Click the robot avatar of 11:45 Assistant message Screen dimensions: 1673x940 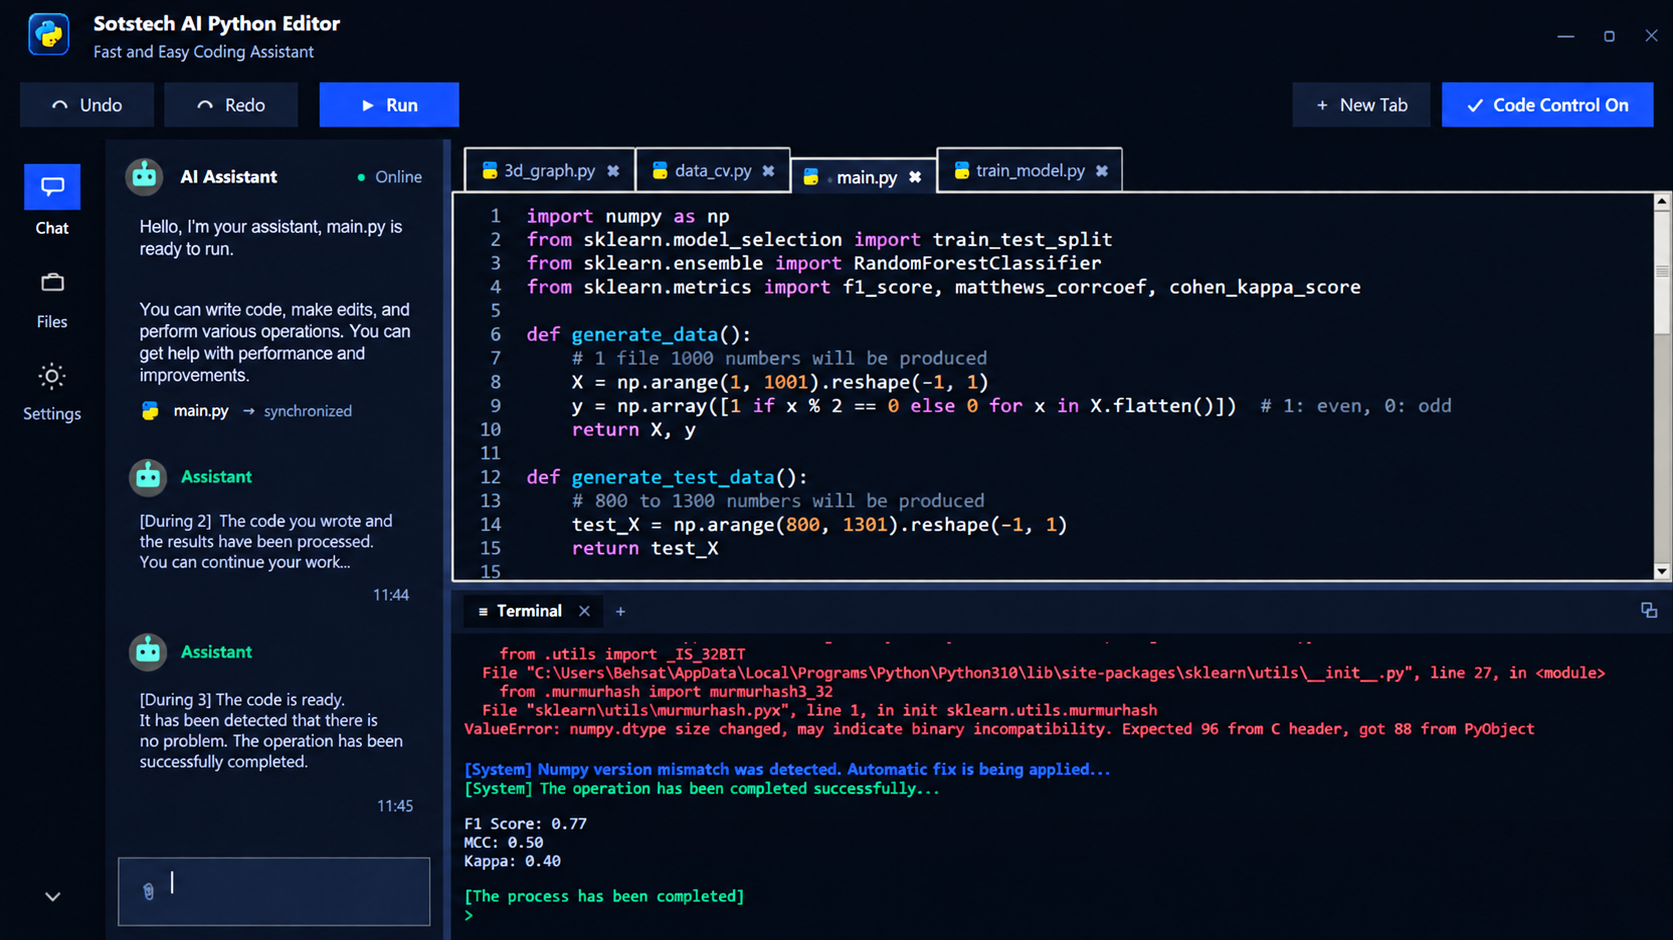148,652
